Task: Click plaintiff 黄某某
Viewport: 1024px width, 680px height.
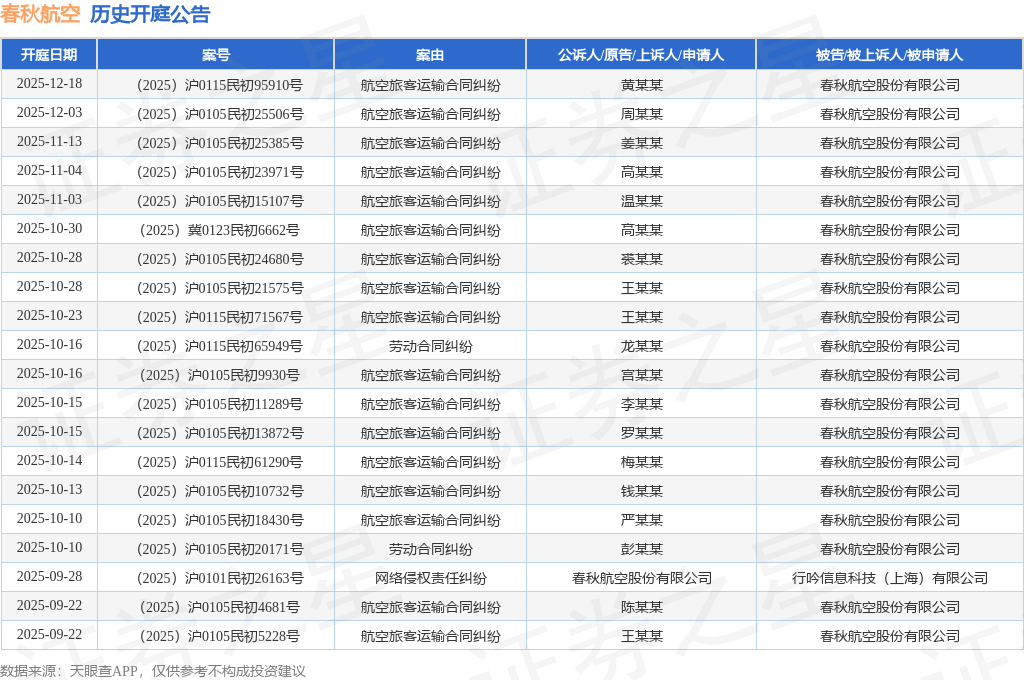Action: point(641,85)
